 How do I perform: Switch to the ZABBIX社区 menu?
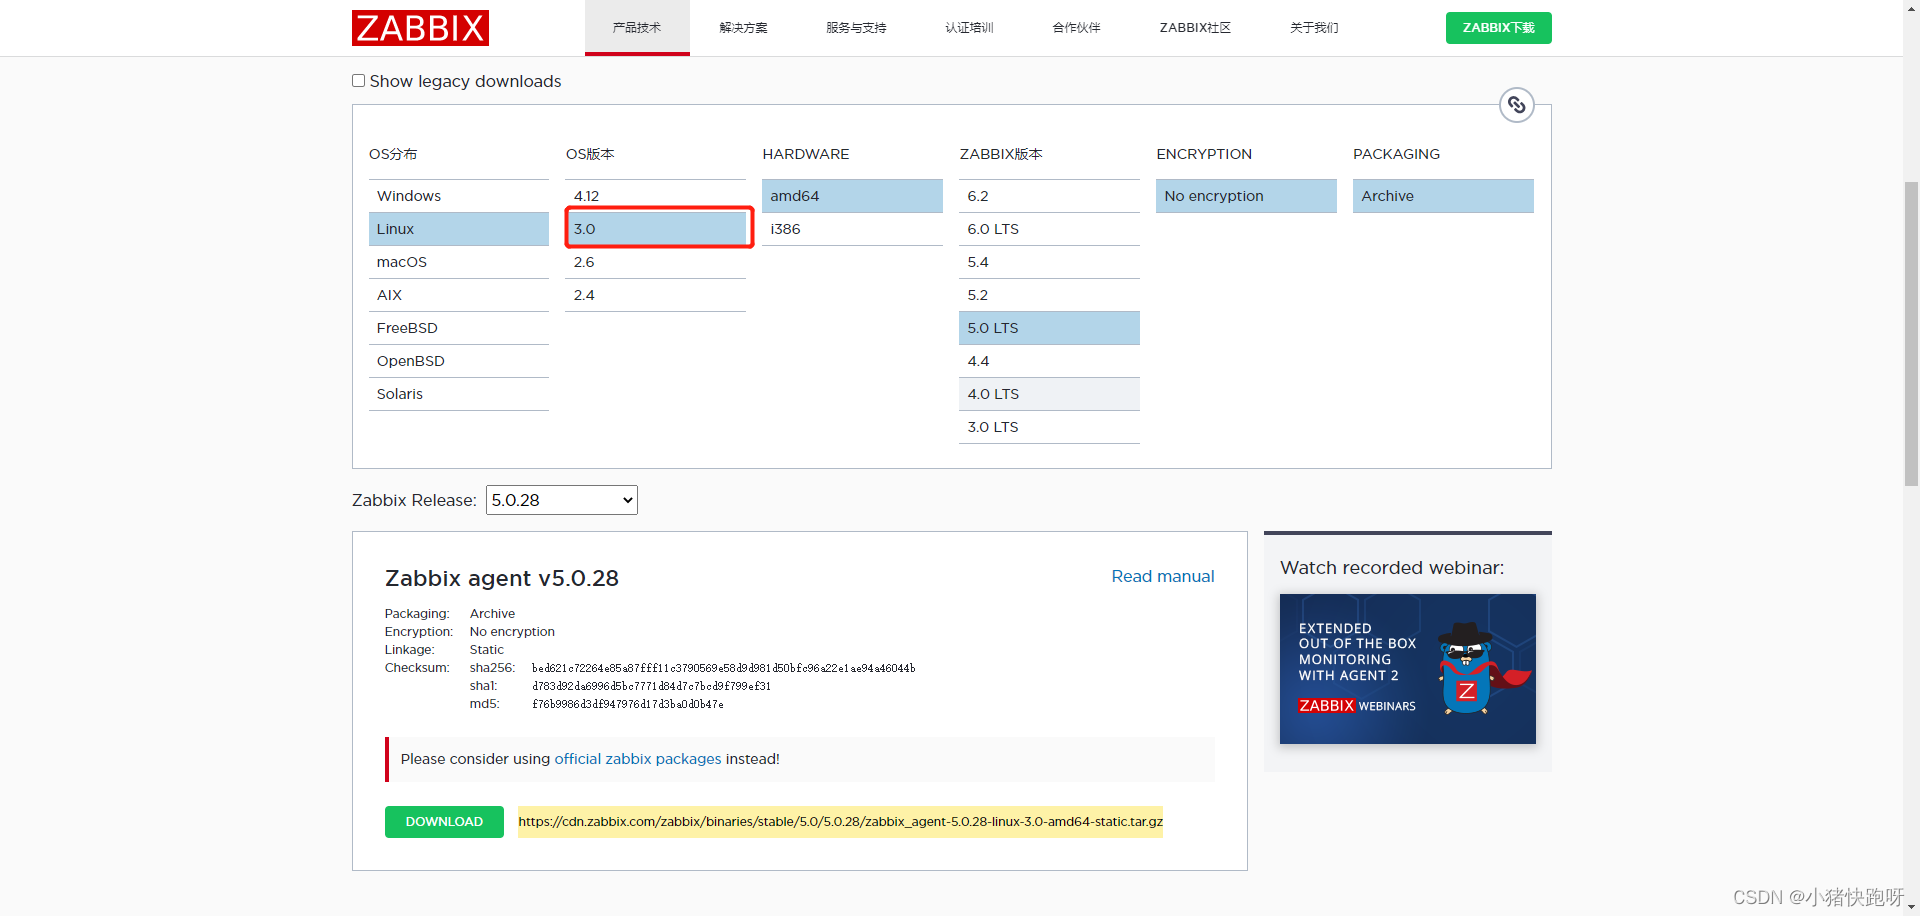point(1194,28)
